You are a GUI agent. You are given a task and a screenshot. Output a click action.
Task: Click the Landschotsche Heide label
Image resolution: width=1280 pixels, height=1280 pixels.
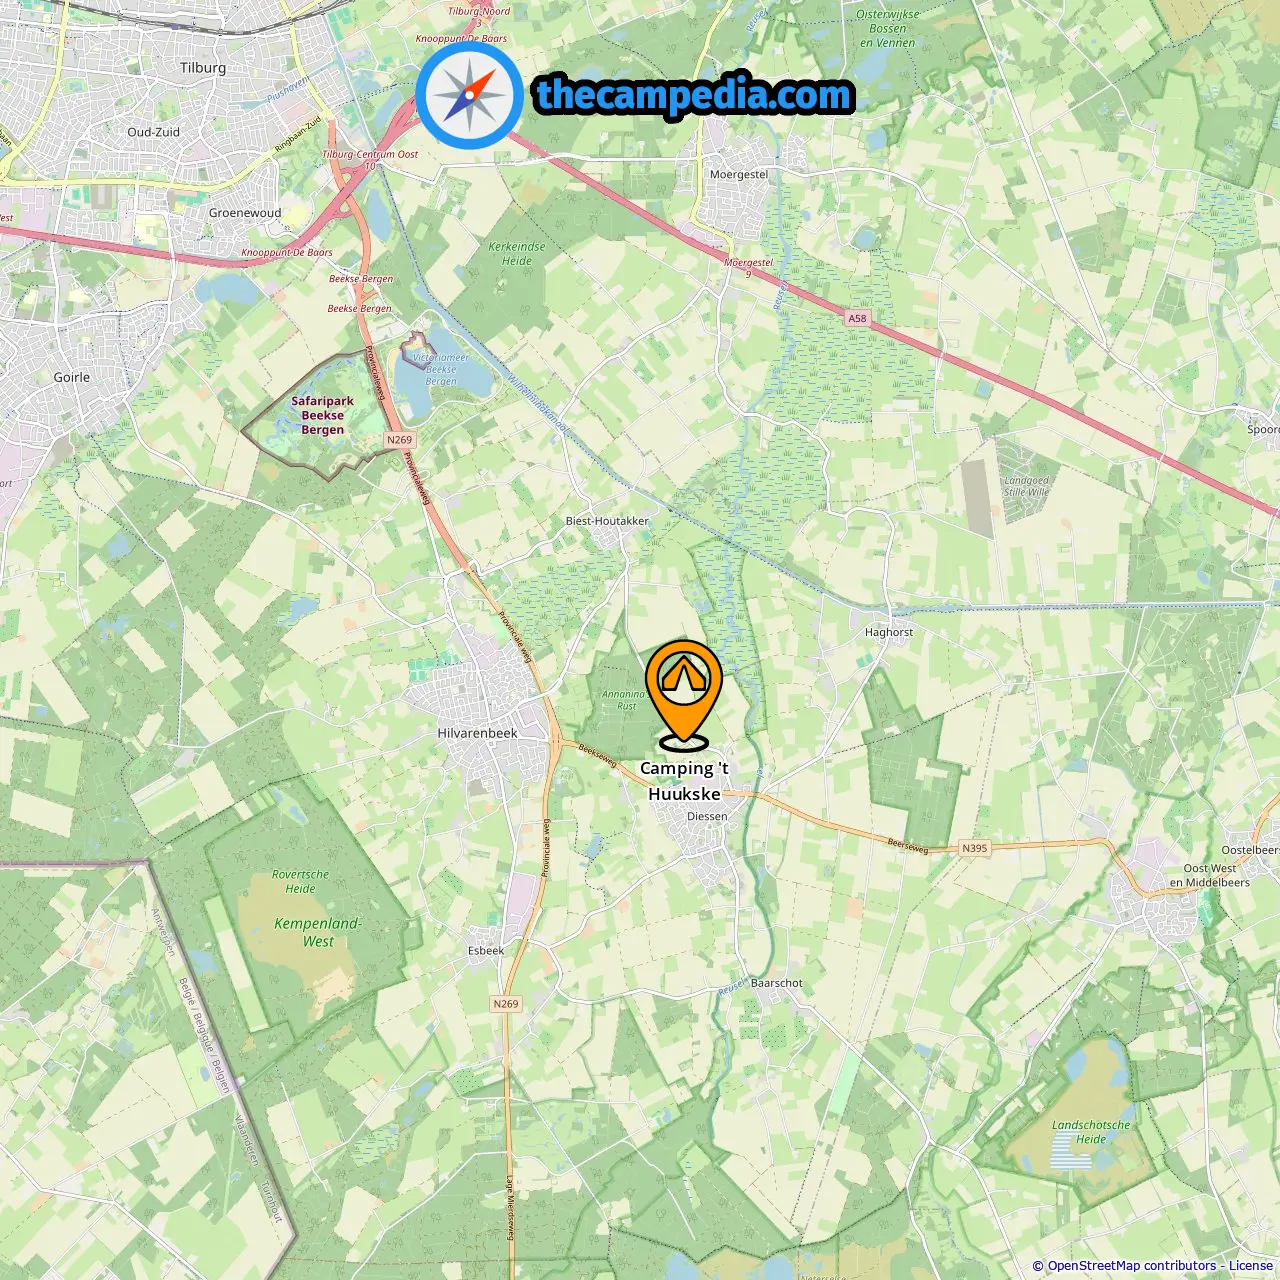[1091, 1132]
